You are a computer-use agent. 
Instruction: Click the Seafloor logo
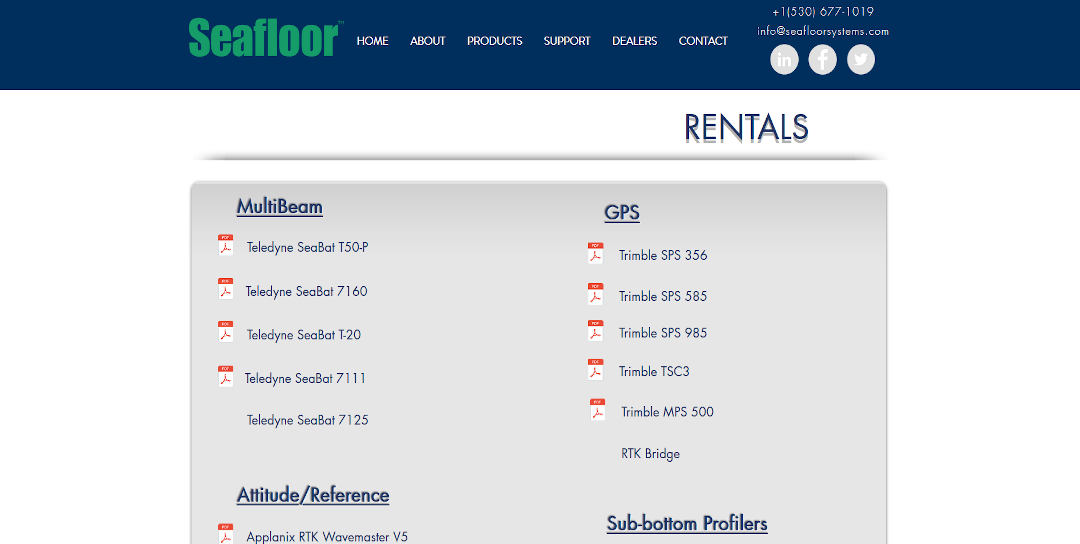coord(265,38)
